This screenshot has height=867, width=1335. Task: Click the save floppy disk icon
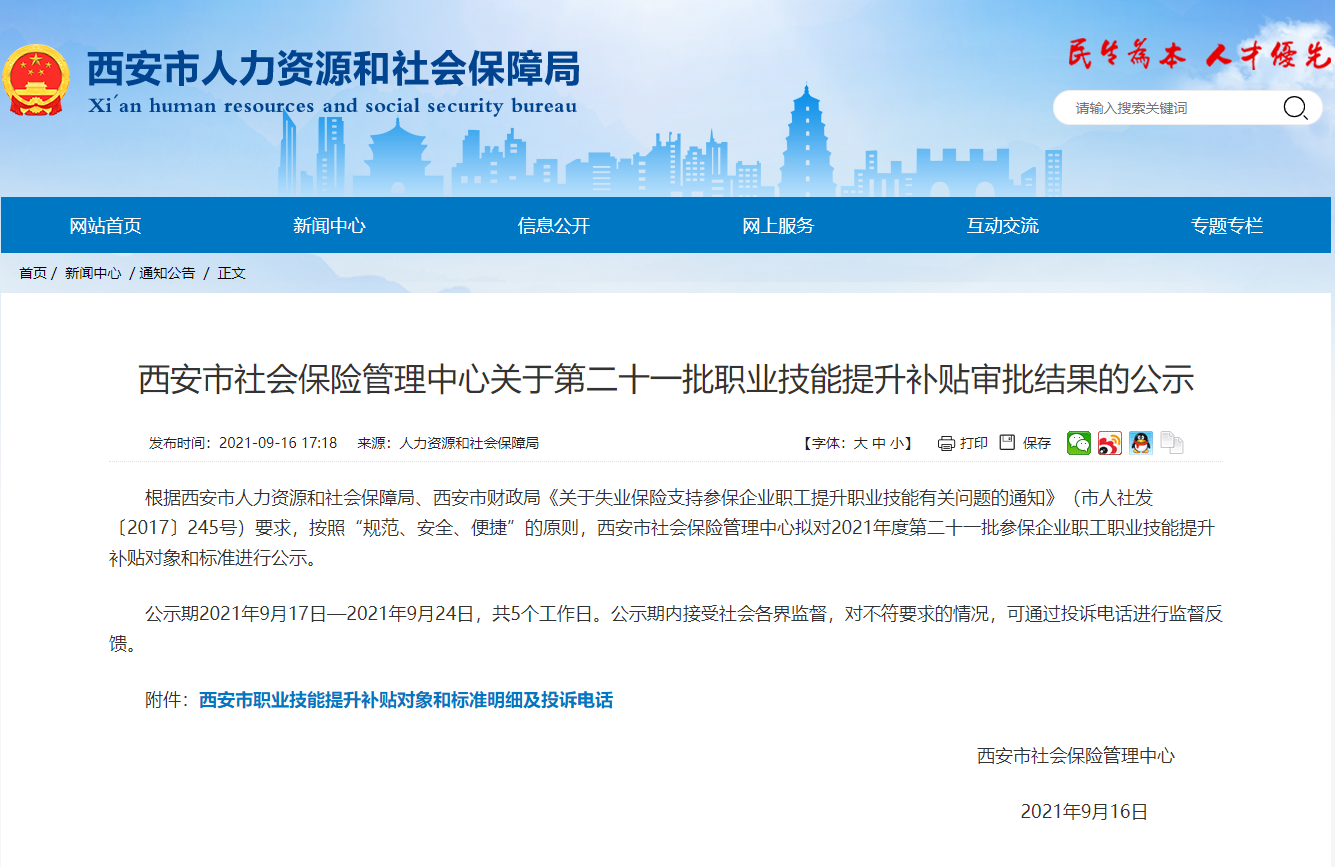[1006, 443]
